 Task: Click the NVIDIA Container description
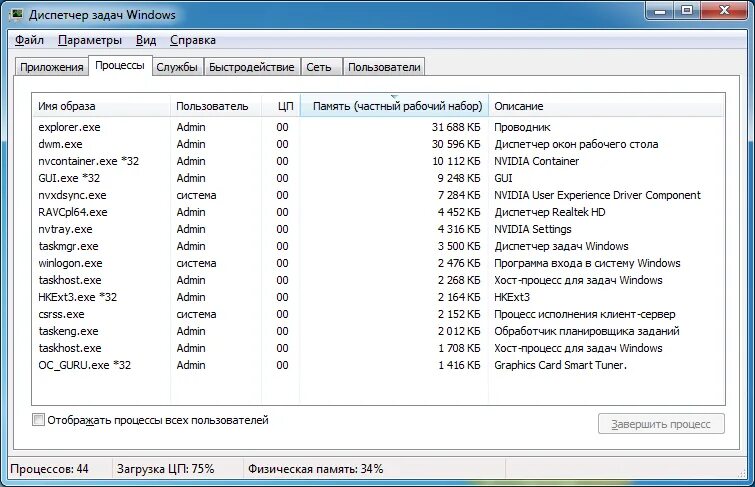tap(536, 161)
